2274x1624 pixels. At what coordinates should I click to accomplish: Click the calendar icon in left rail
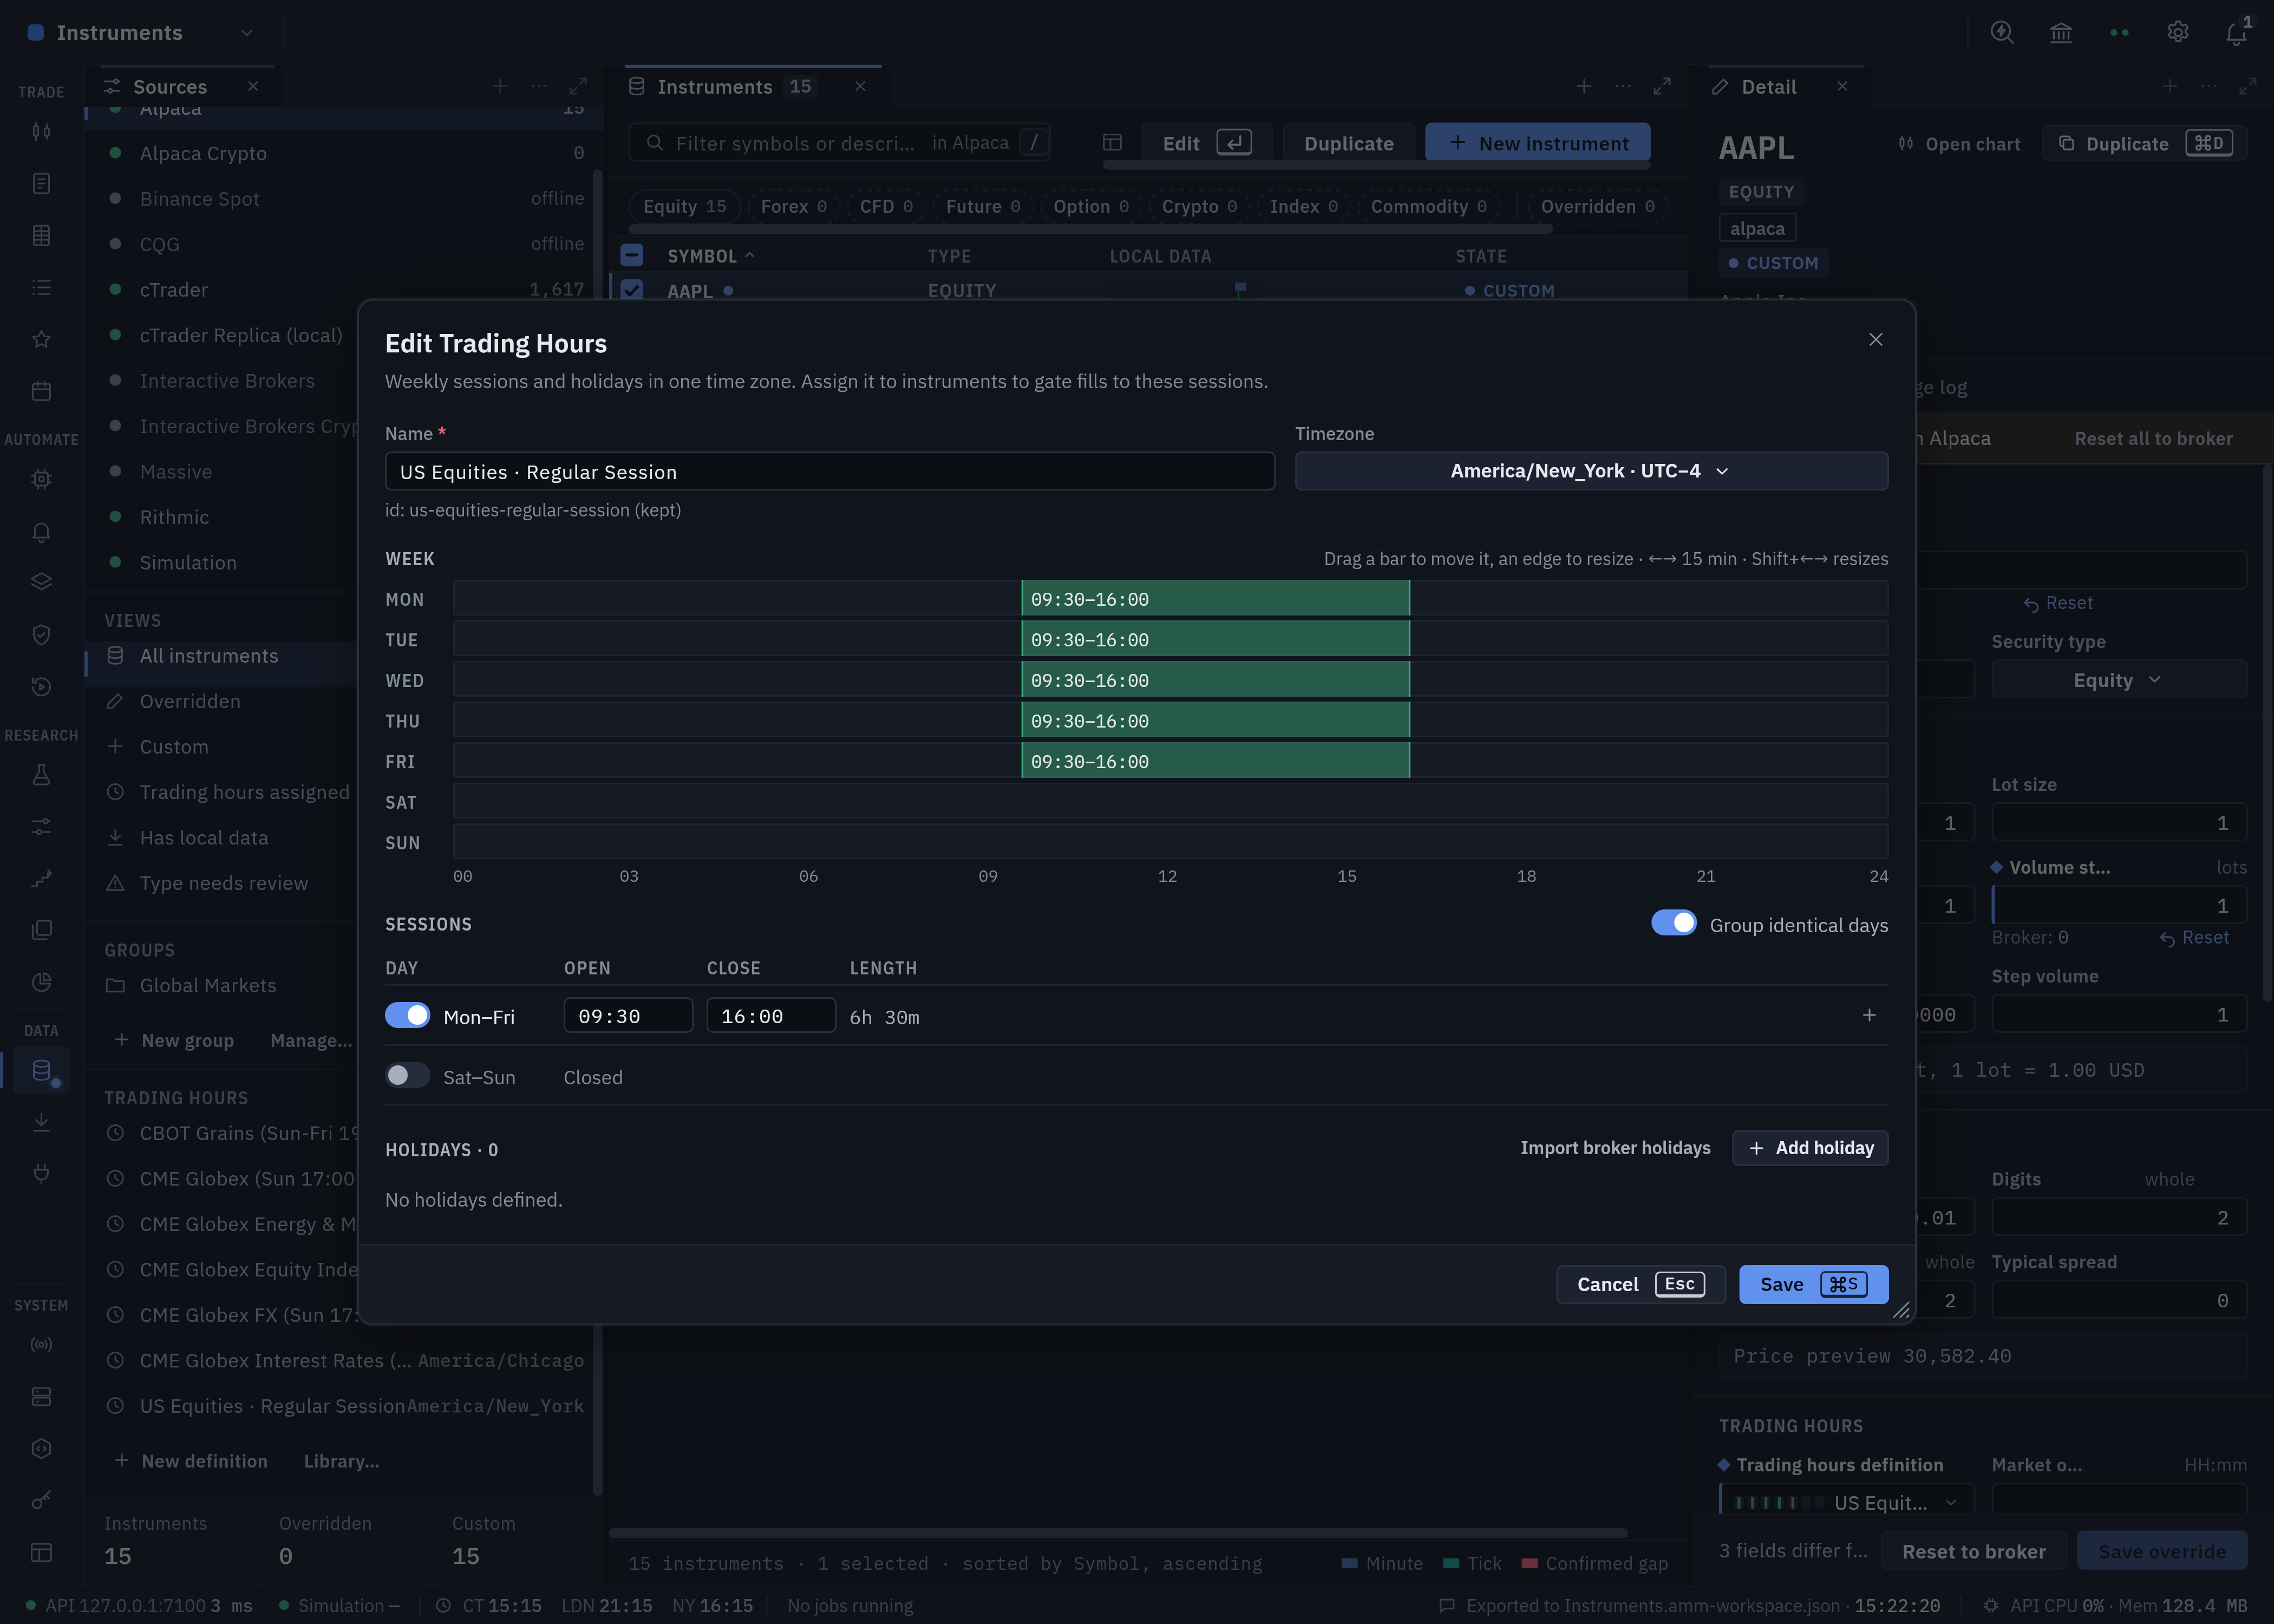41,391
